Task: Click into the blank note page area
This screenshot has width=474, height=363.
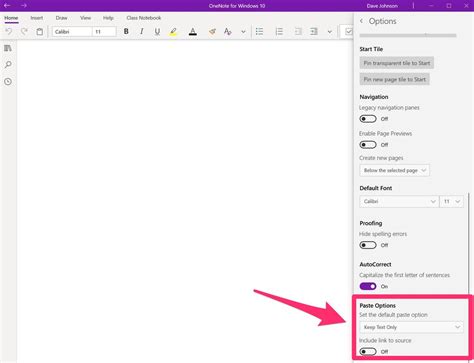Action: tap(185, 200)
